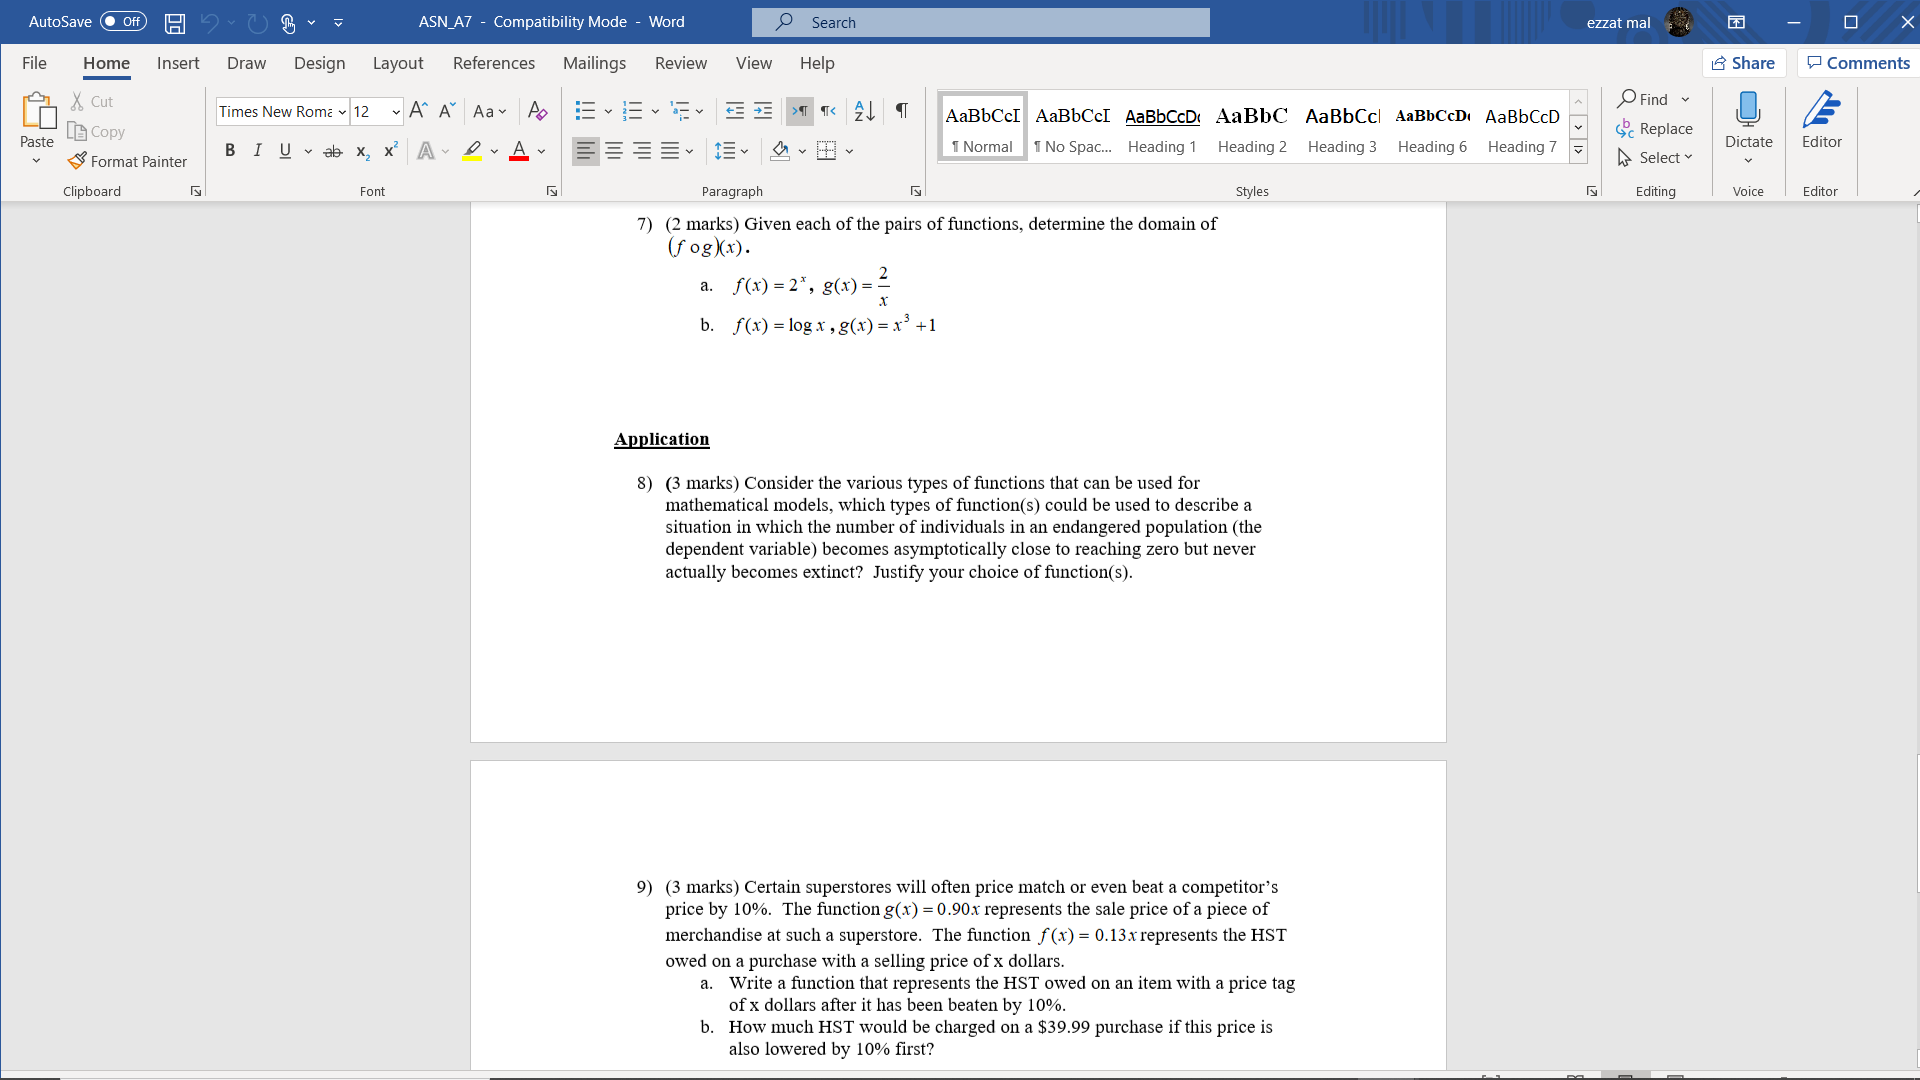Click the Sort paragraphs icon

point(865,111)
